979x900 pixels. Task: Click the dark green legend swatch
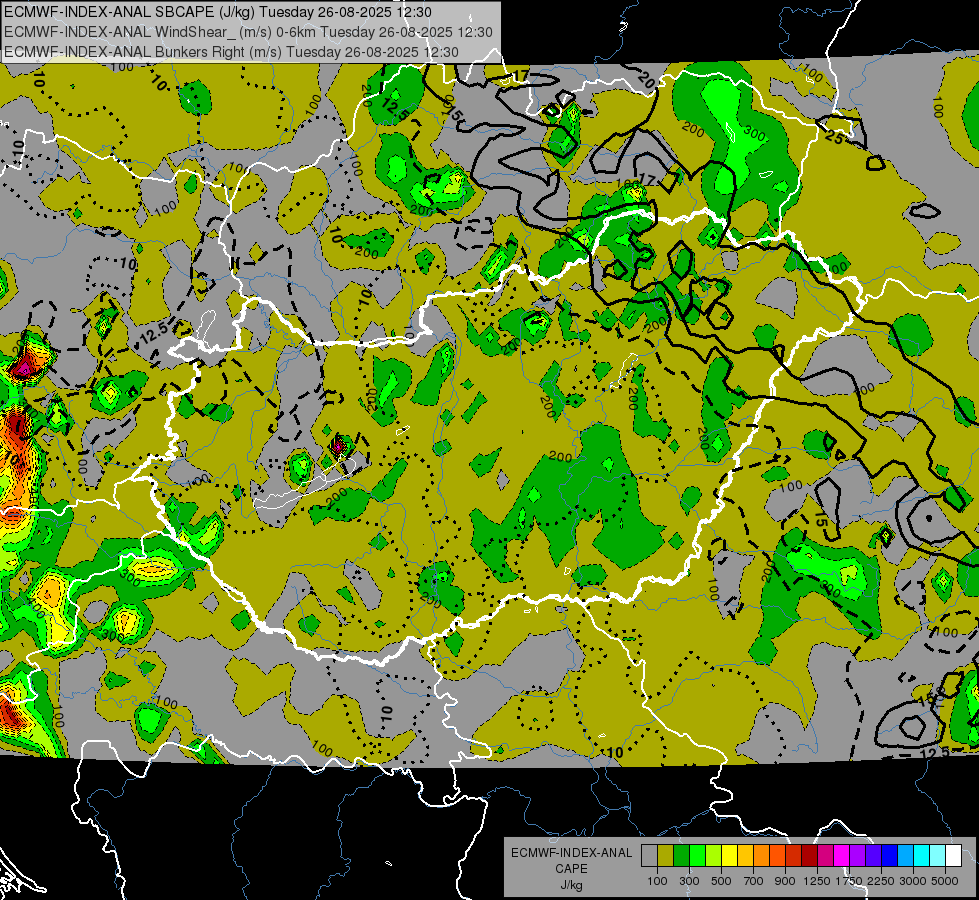point(681,856)
